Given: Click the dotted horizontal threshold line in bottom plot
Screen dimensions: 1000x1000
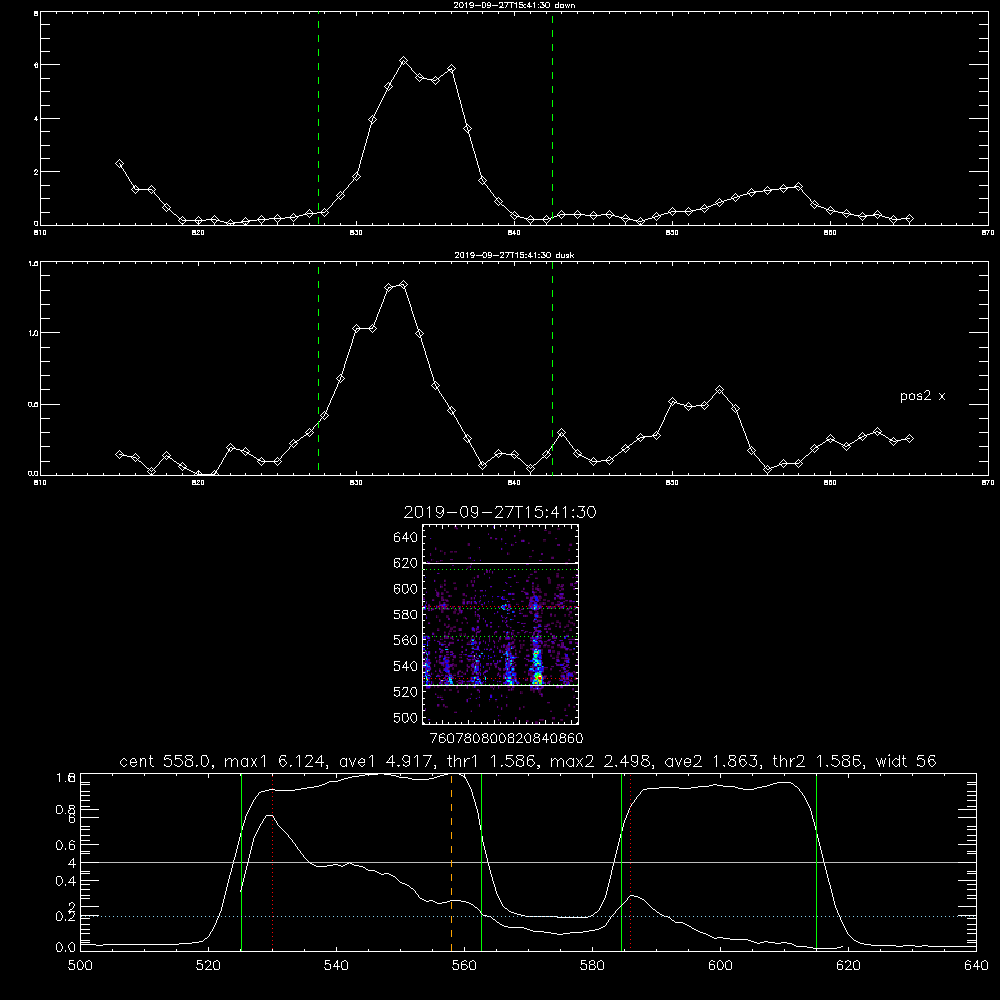Looking at the screenshot, I should (x=528, y=916).
